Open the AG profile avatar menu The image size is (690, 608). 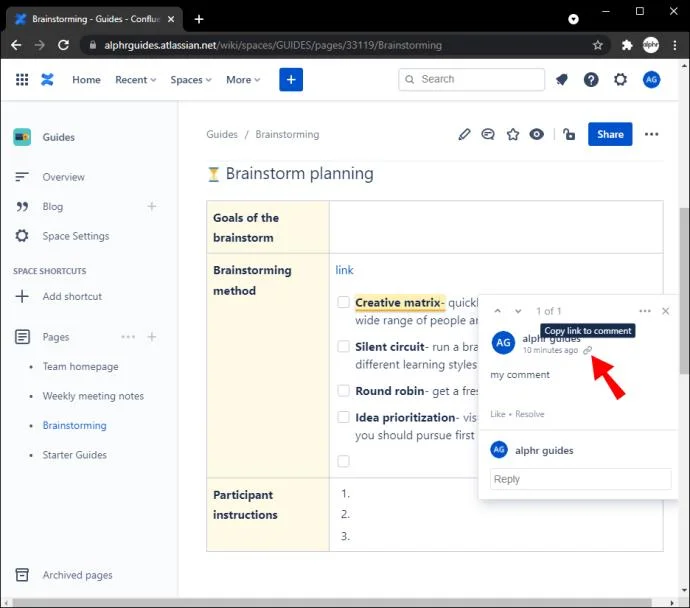pos(651,80)
